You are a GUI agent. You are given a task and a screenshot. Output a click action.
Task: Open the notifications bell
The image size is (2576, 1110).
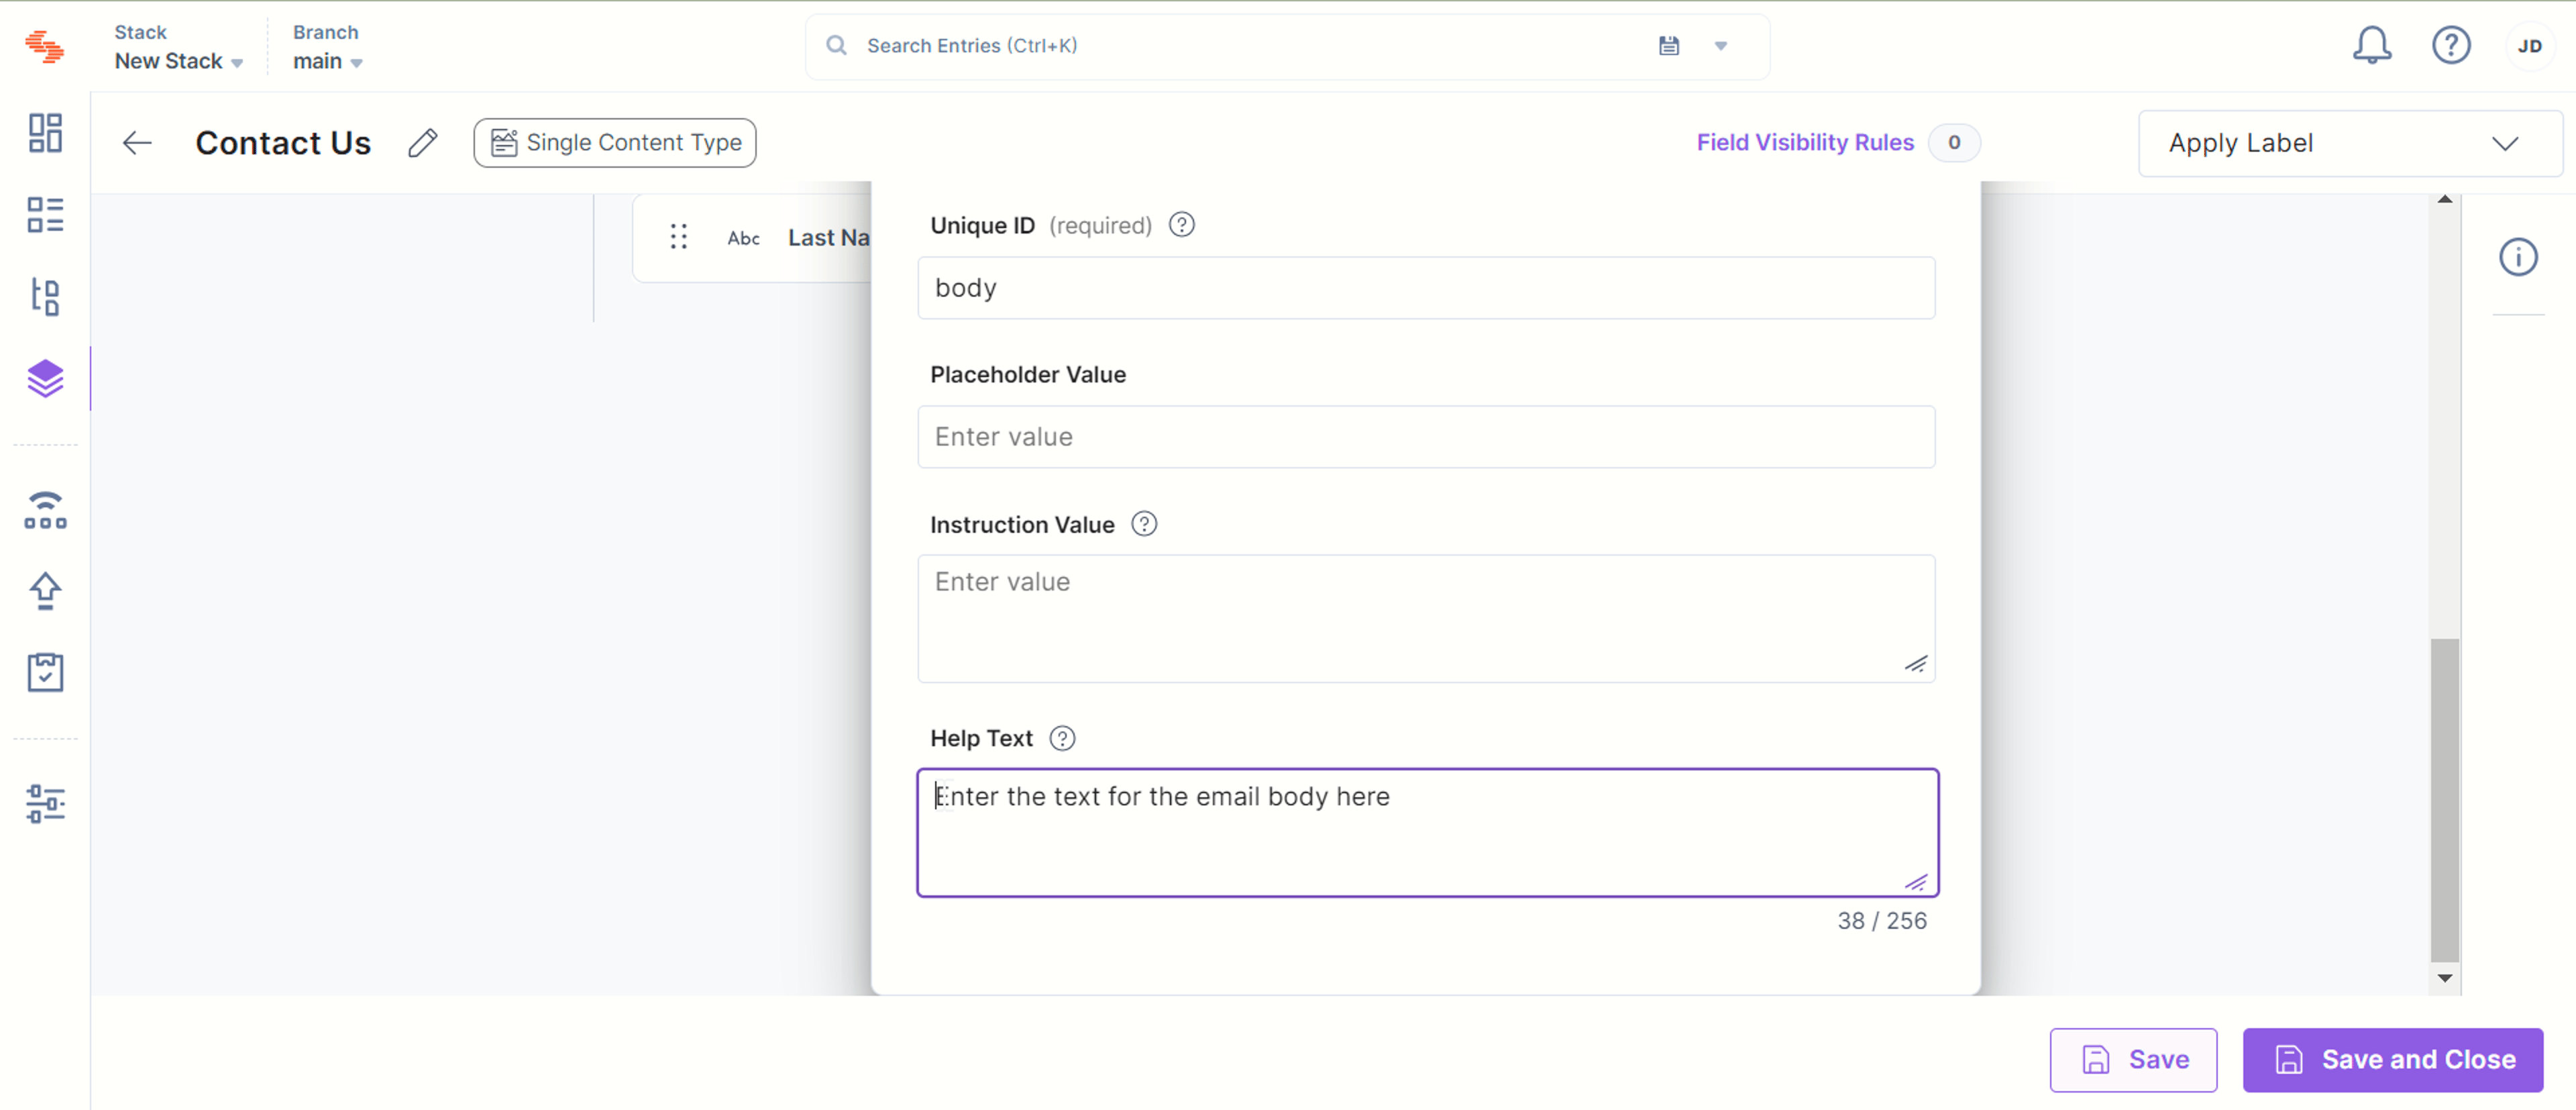2371,45
